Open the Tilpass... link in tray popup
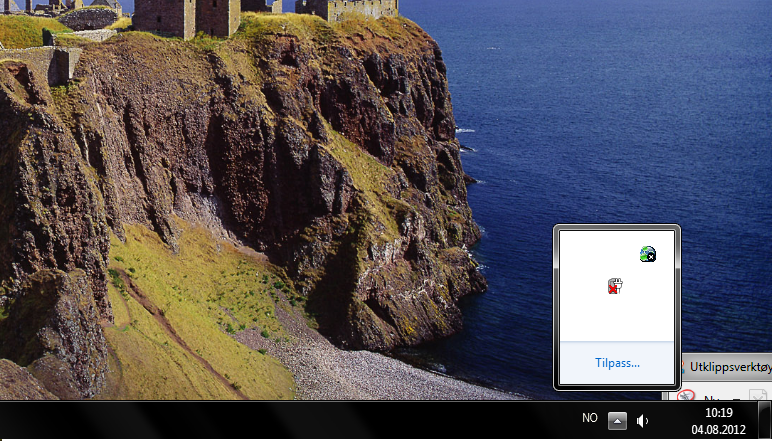 pyautogui.click(x=617, y=363)
